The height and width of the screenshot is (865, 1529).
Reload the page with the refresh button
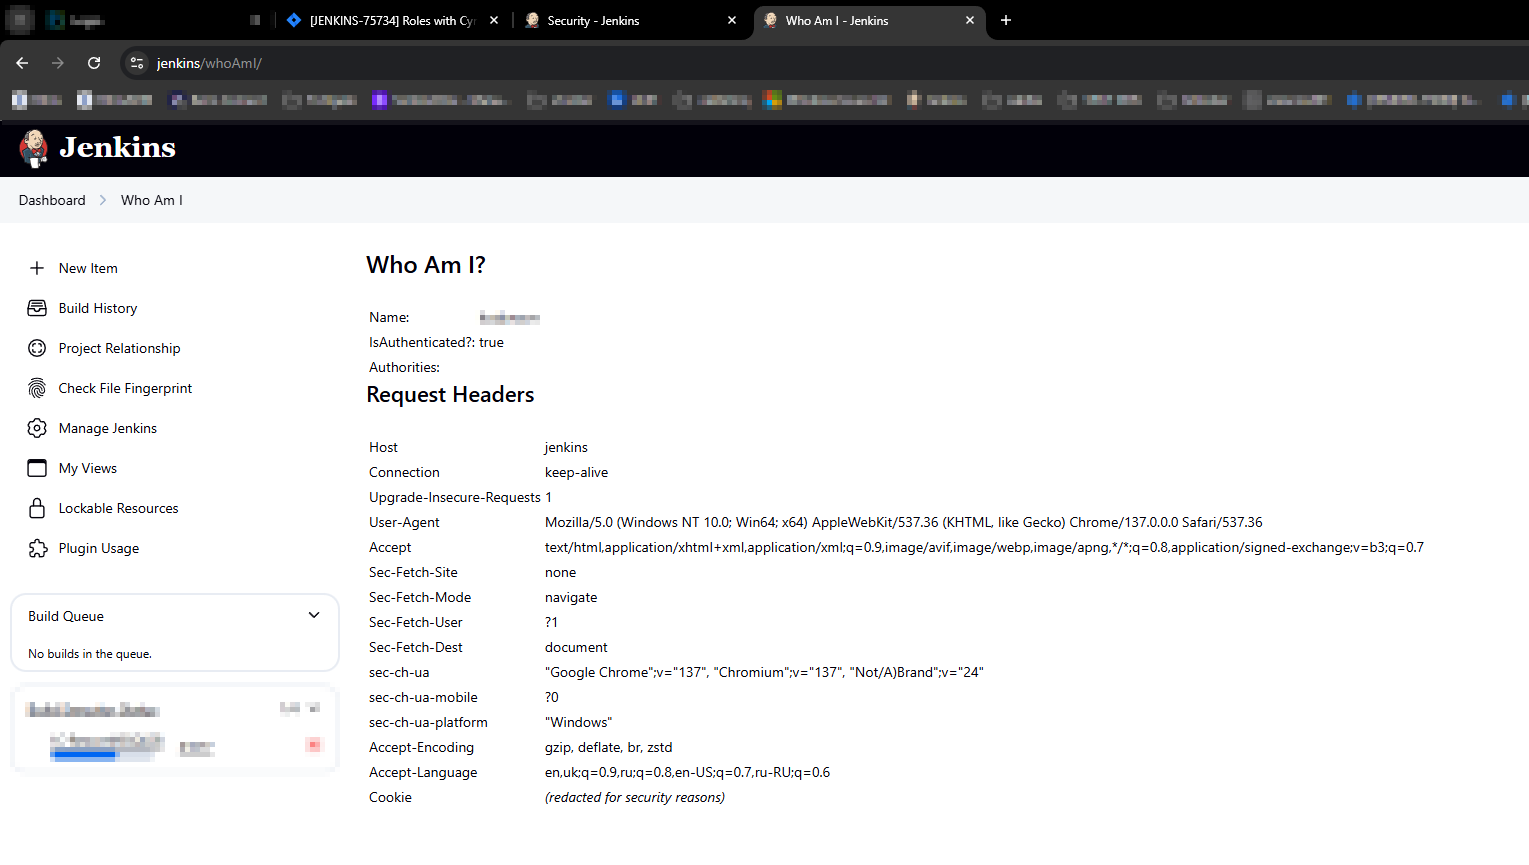pos(94,63)
